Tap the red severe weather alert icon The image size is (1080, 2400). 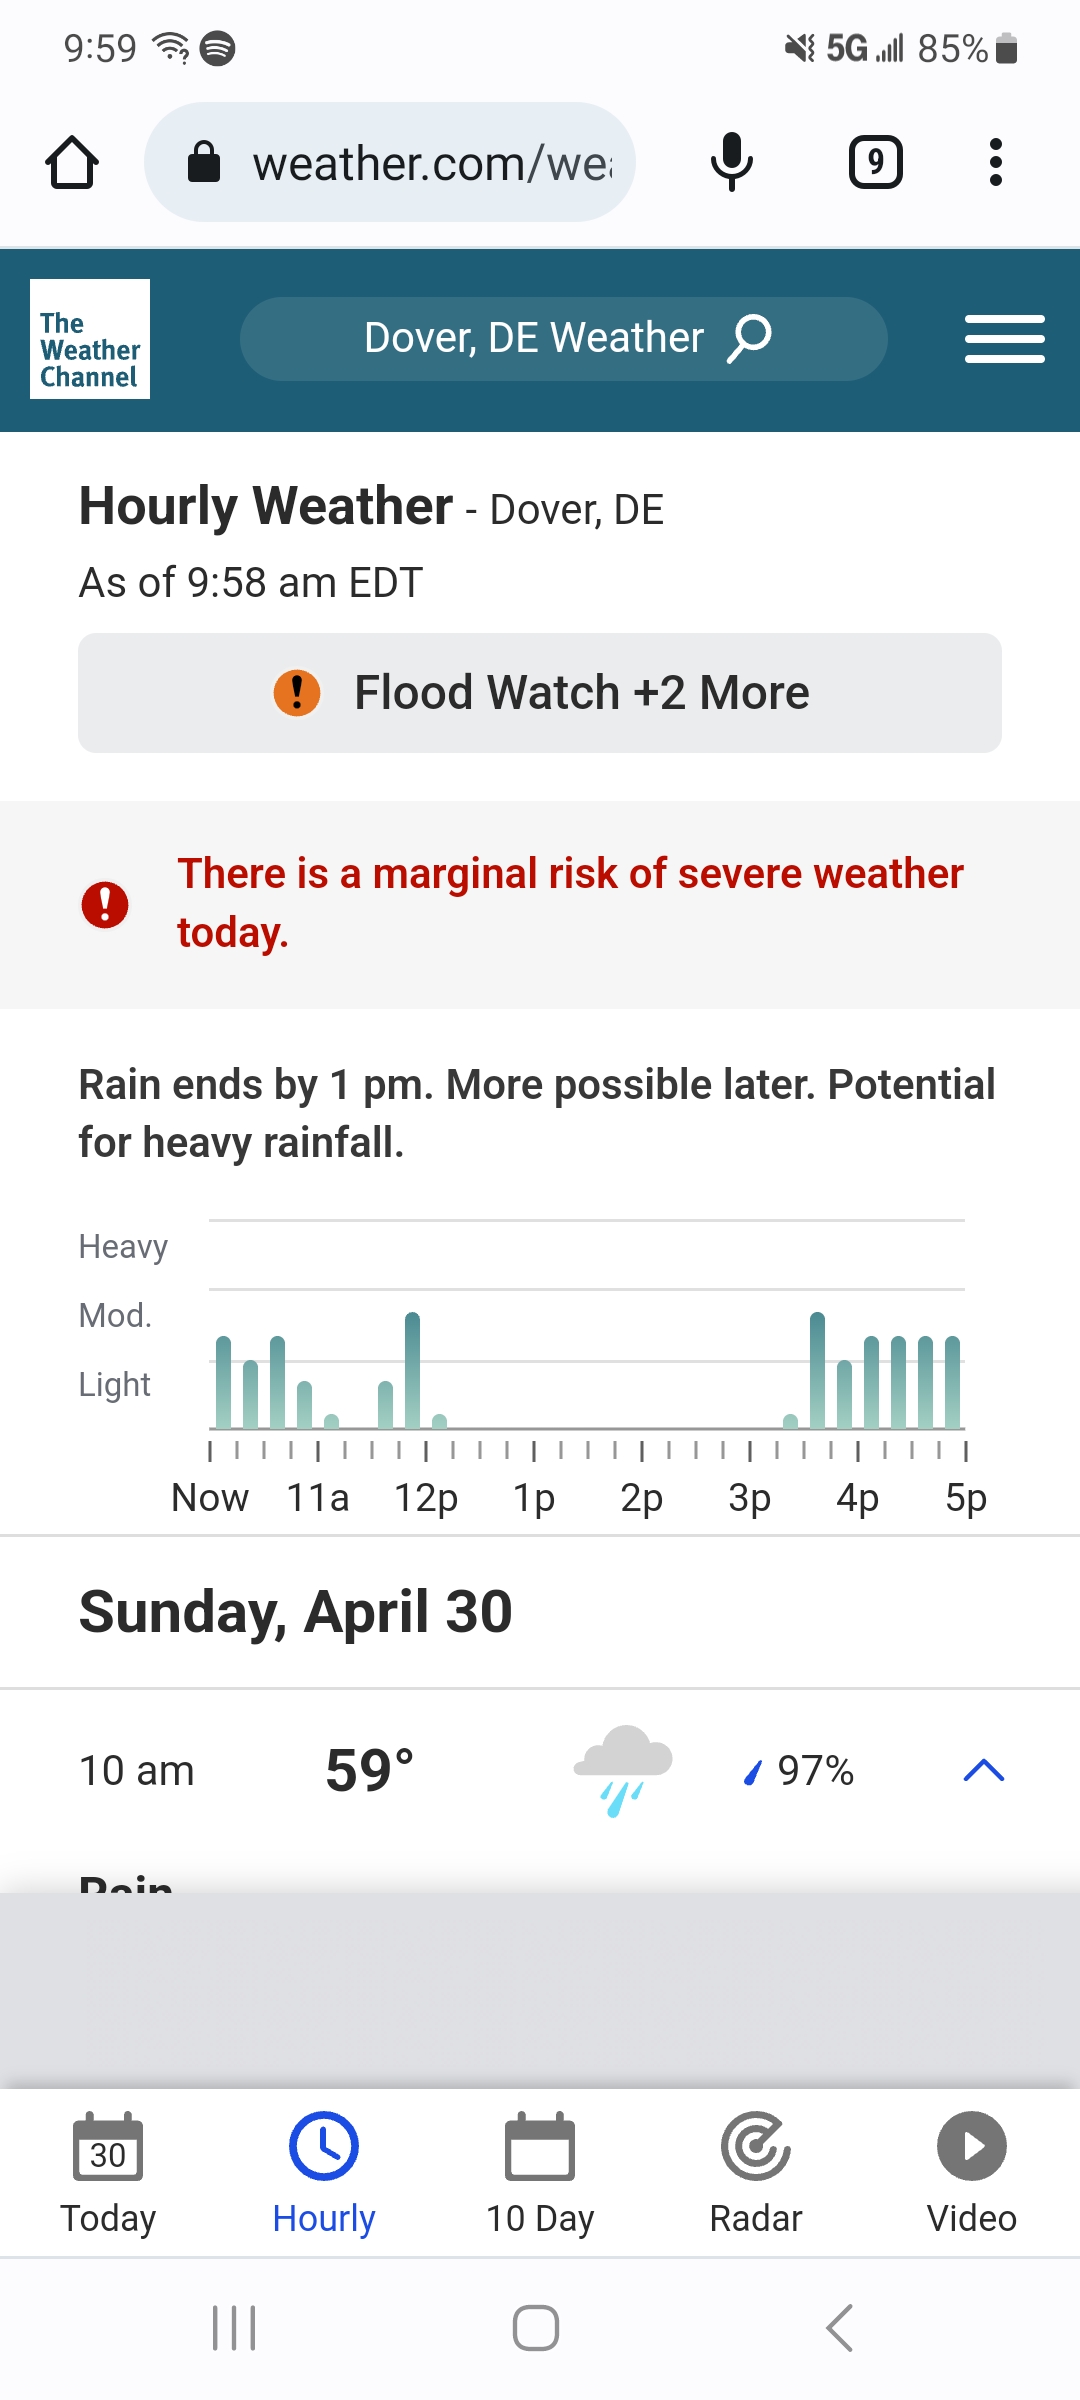(105, 905)
